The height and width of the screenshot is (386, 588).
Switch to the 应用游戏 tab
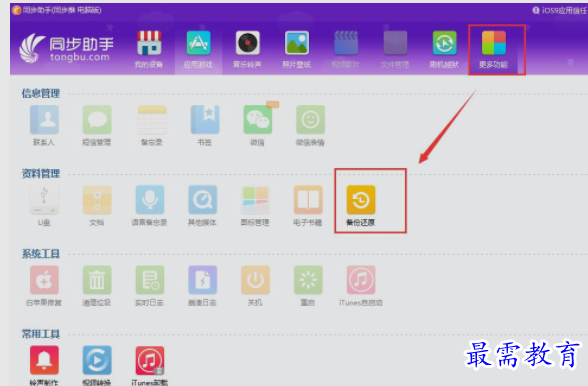click(x=198, y=50)
